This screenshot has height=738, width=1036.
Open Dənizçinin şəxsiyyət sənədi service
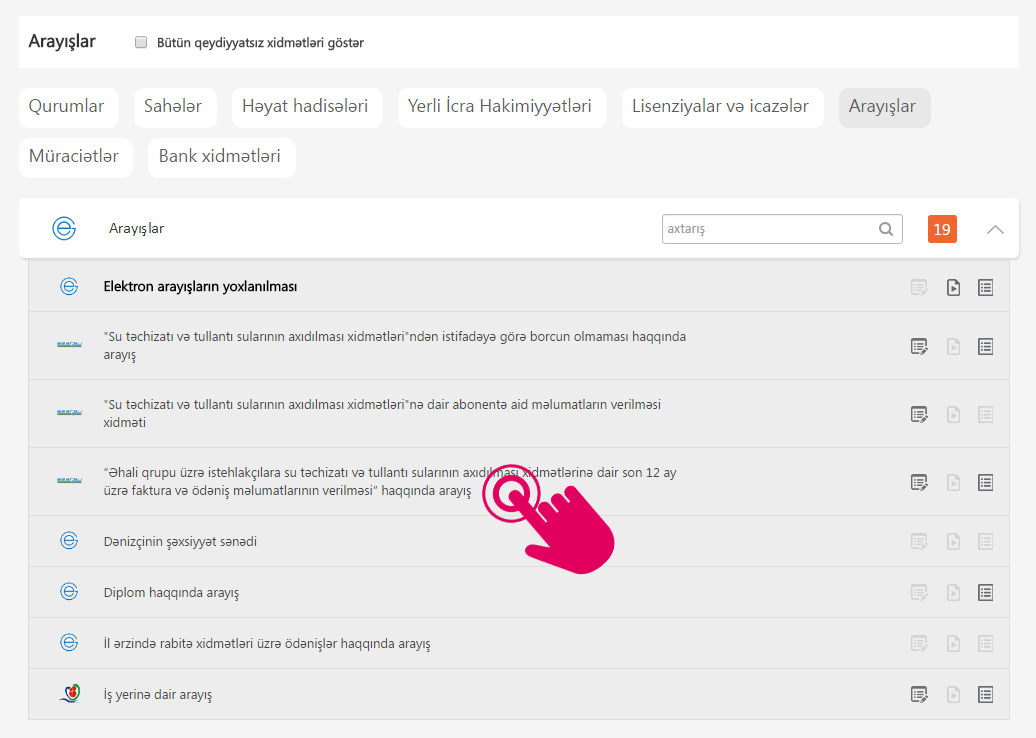coord(180,542)
